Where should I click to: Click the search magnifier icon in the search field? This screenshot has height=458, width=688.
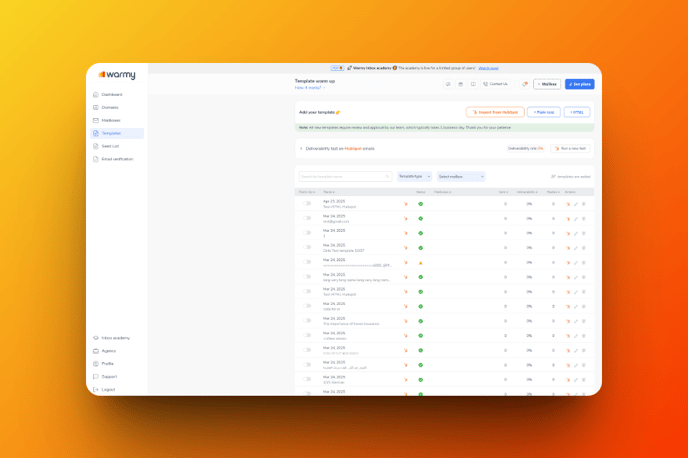[387, 176]
